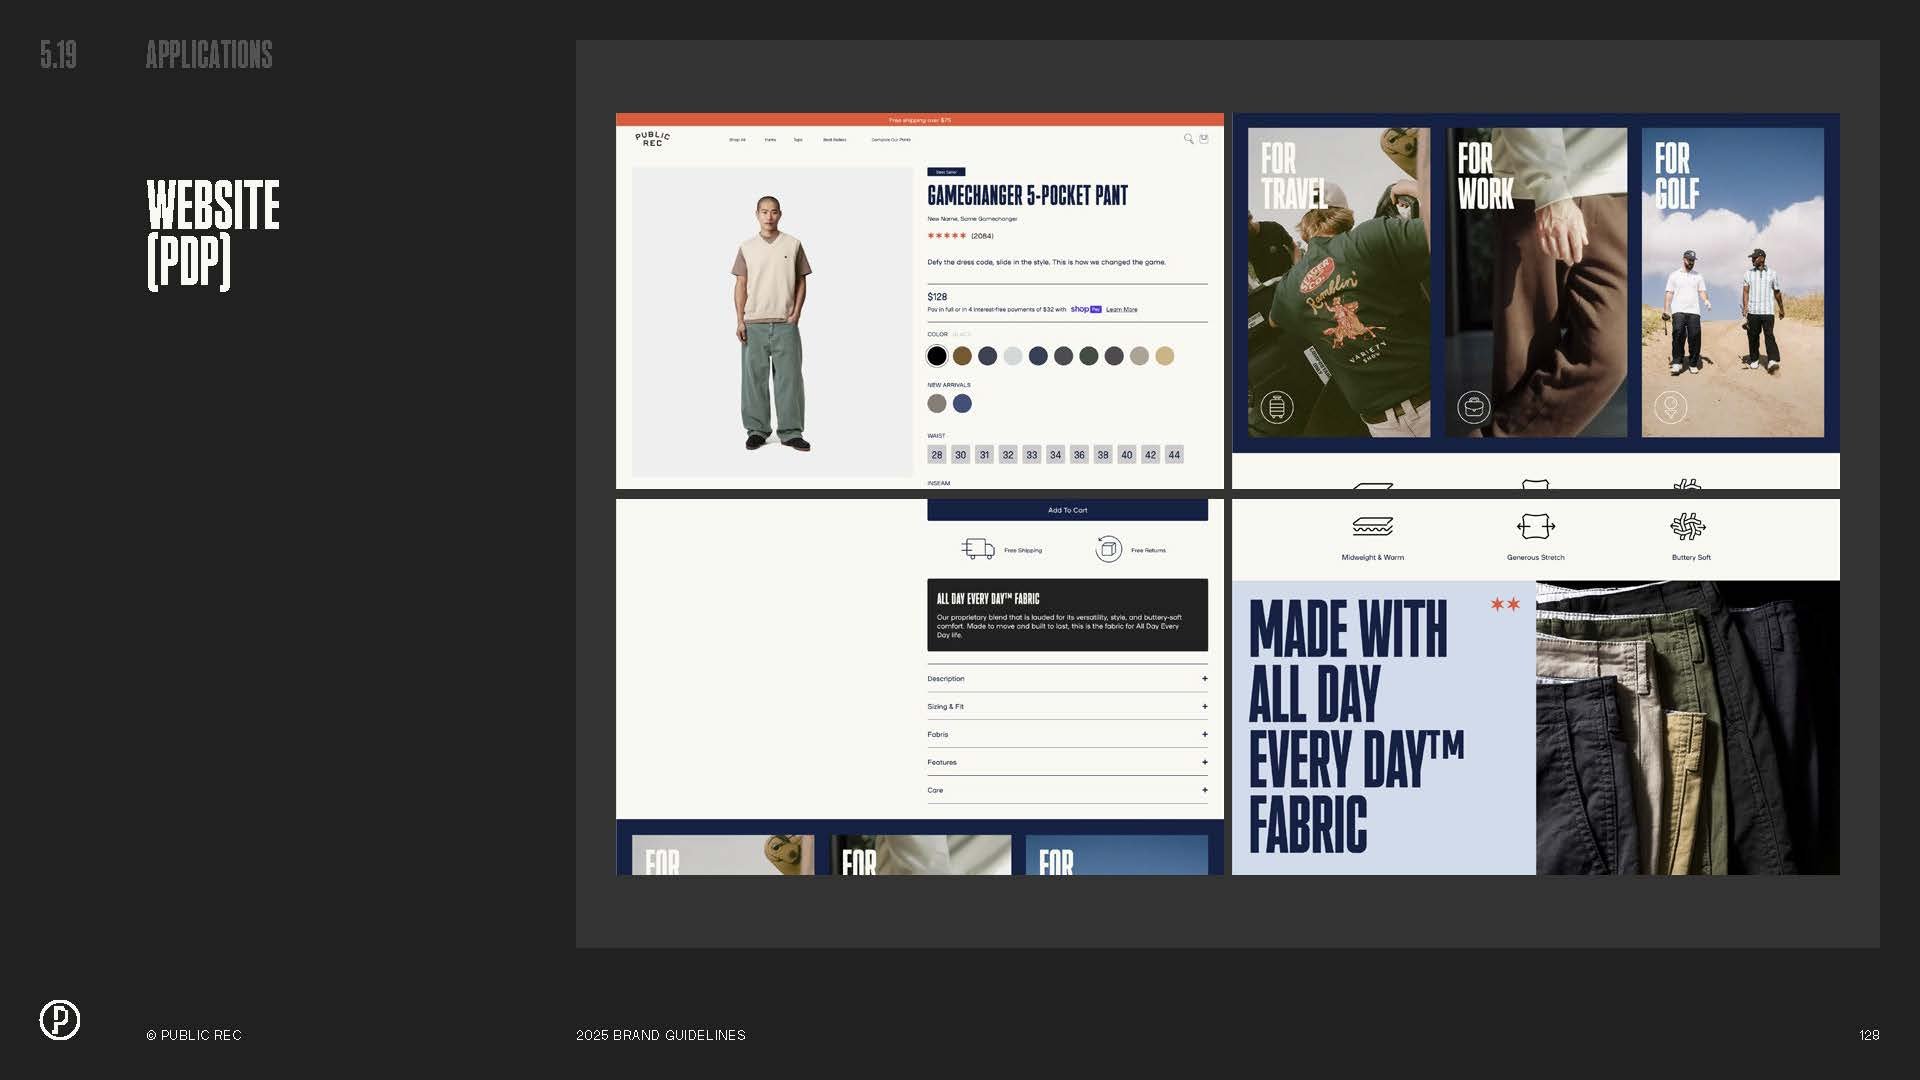1920x1080 pixels.
Task: Choose the gray-brown swatch under New Arrivals
Action: pos(937,403)
